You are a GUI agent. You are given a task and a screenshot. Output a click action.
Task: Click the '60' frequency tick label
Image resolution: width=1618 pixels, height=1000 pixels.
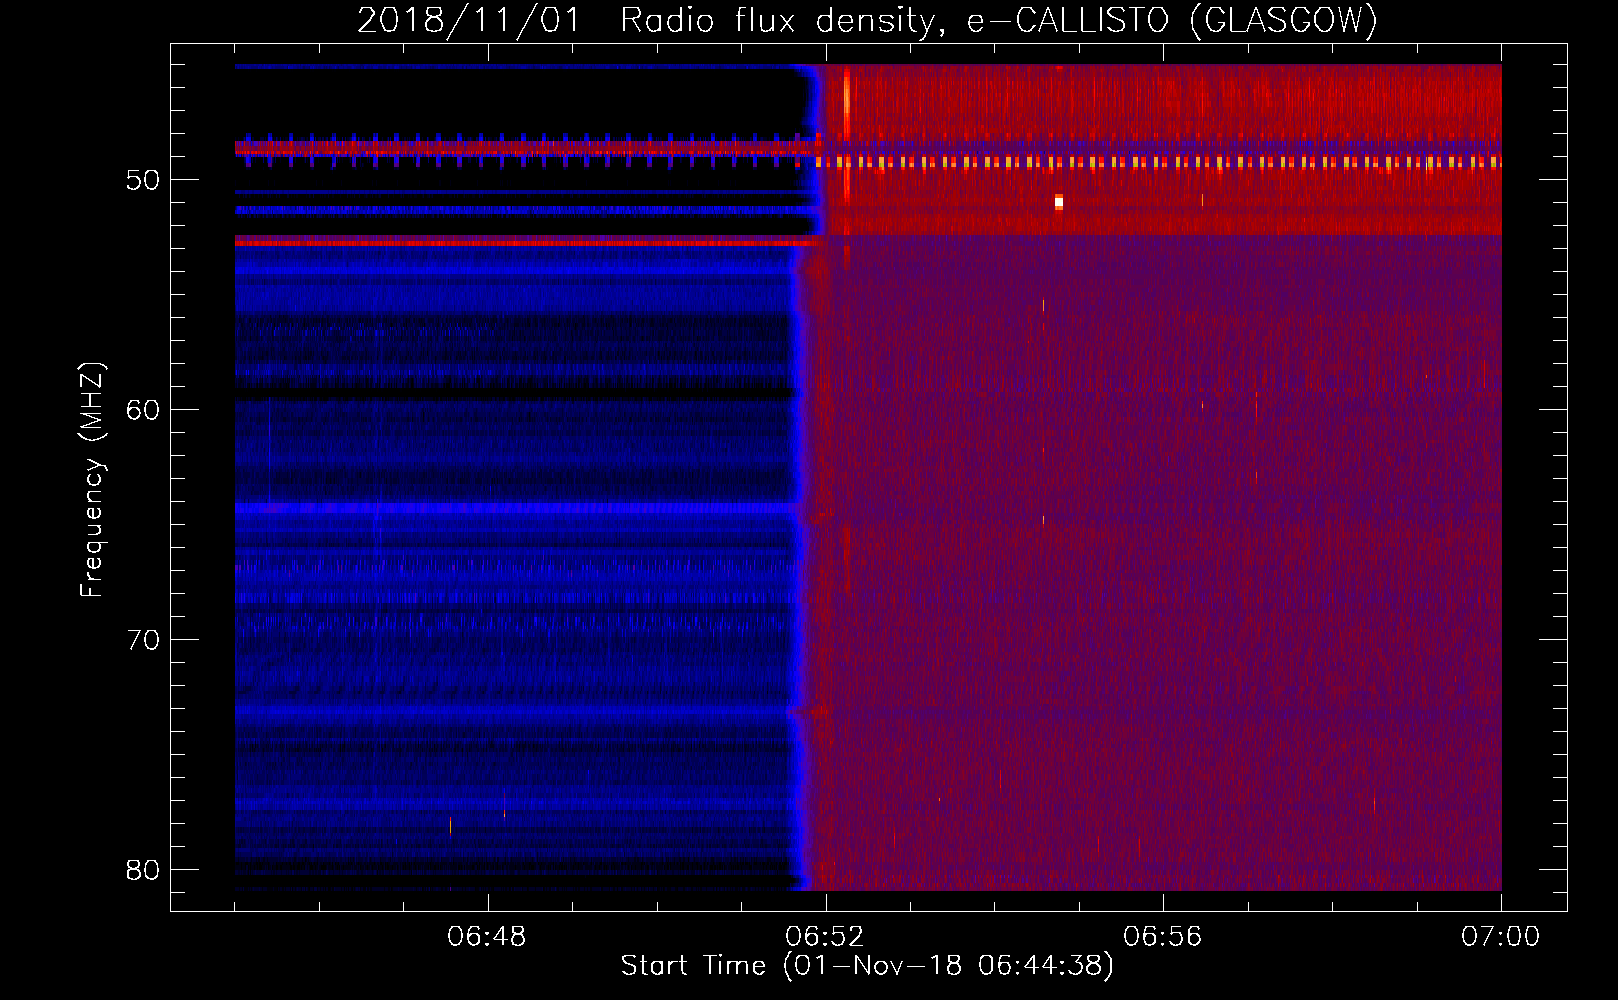pyautogui.click(x=144, y=410)
